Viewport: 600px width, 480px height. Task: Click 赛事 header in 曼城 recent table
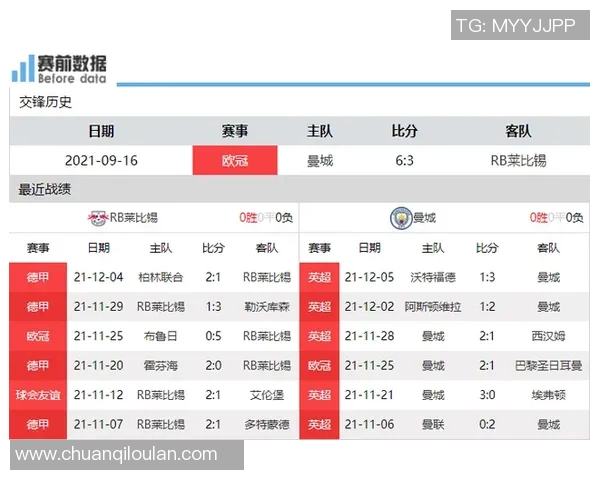point(320,248)
